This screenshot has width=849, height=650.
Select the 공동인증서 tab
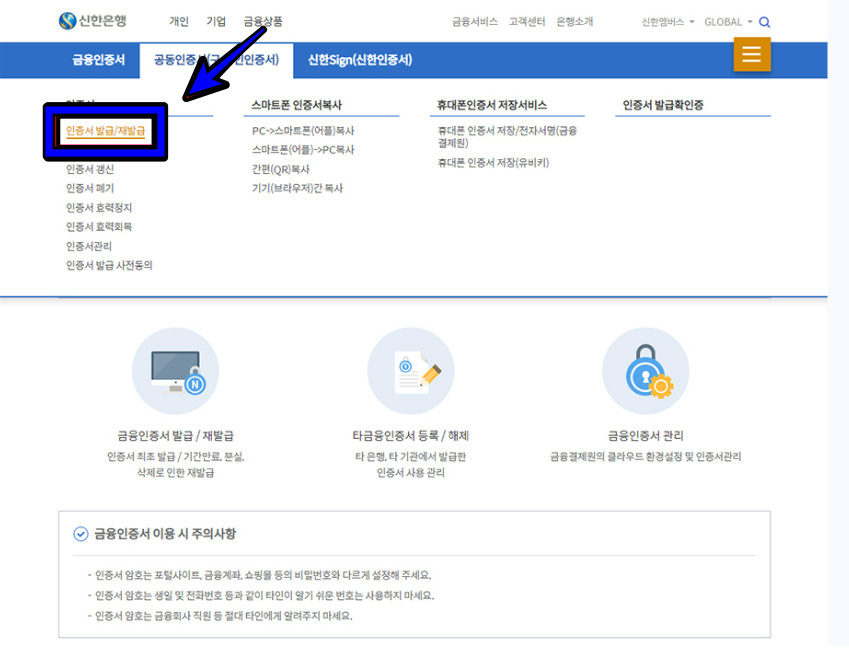coord(217,60)
